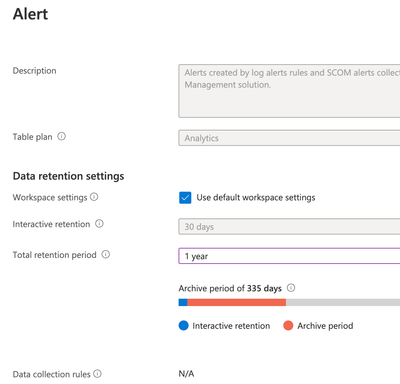Click the Archive period info icon
The image size is (400, 384).
(291, 288)
